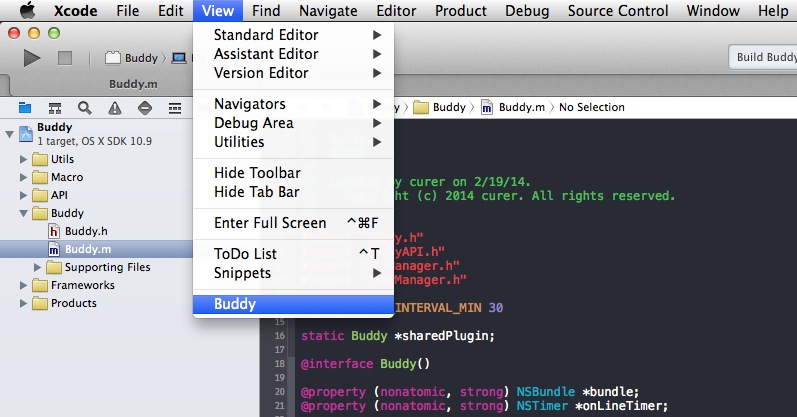Click the Macro folder icon
Image resolution: width=797 pixels, height=417 pixels.
click(x=40, y=177)
